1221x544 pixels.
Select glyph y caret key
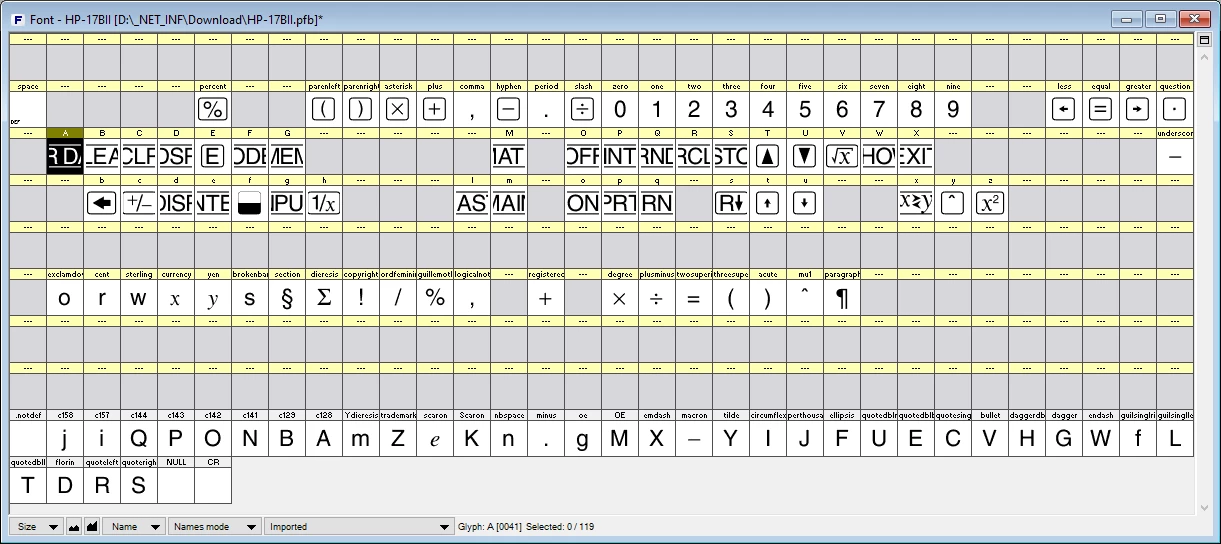pyautogui.click(x=953, y=203)
